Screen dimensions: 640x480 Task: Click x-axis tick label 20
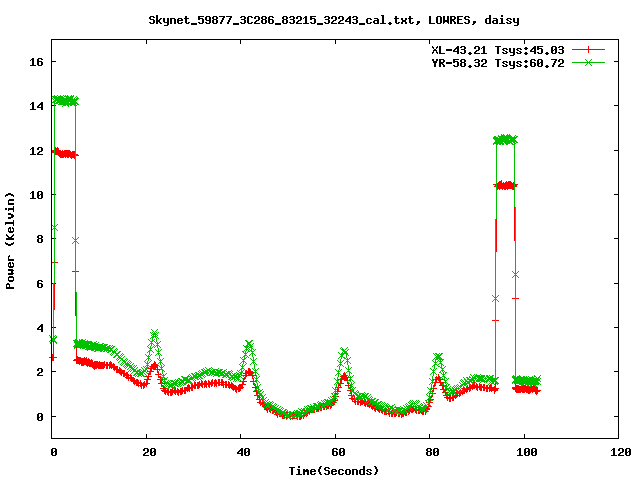149,452
